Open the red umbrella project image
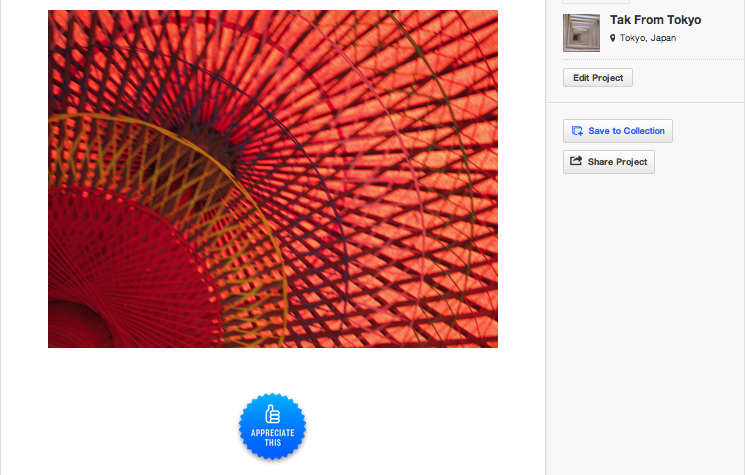745x475 pixels. coord(273,179)
